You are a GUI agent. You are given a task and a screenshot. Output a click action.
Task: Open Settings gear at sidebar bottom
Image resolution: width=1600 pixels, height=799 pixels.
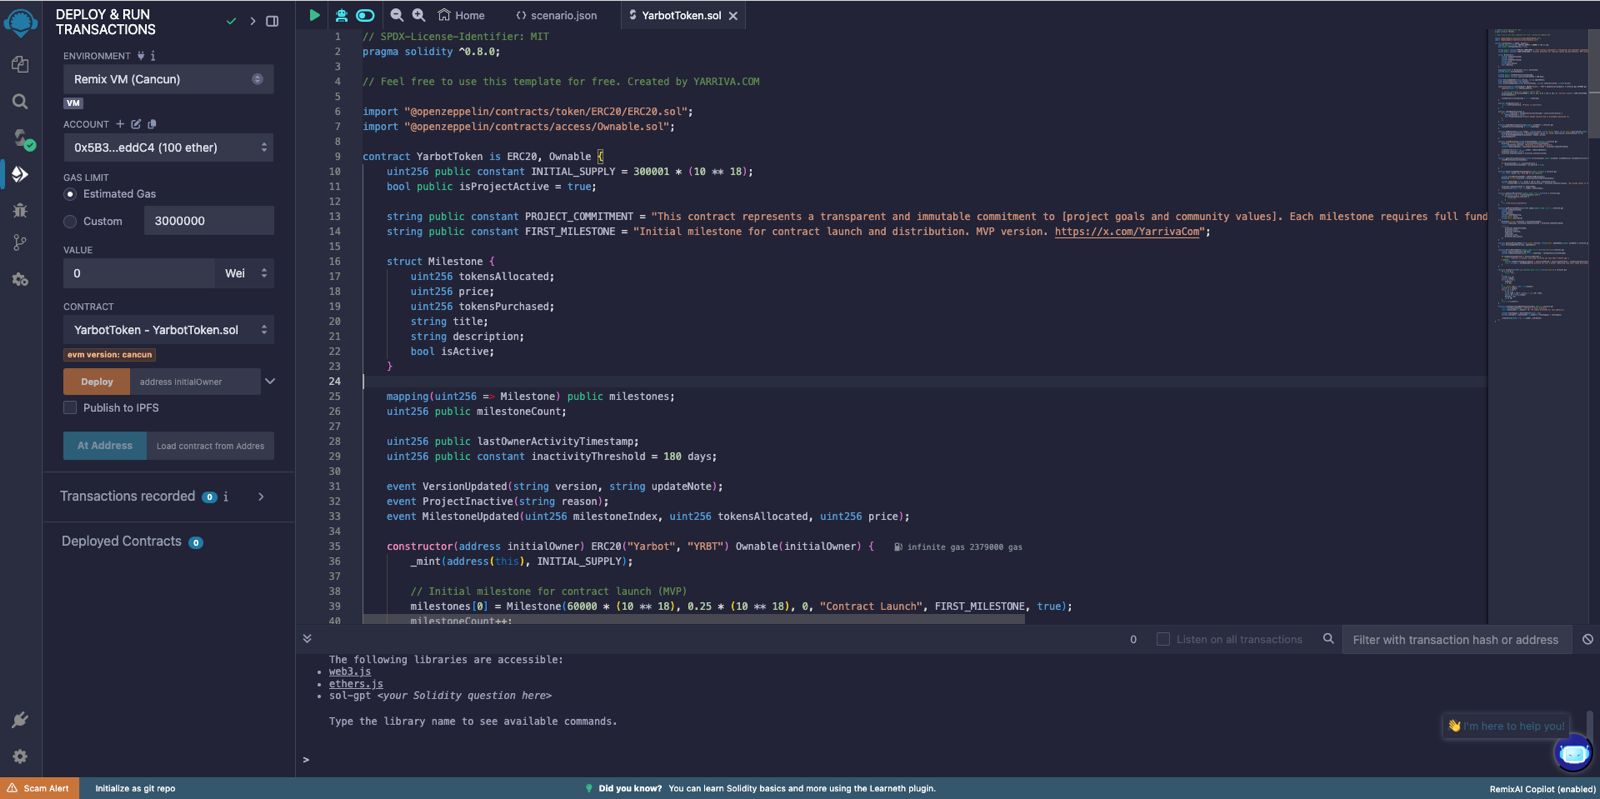pyautogui.click(x=20, y=757)
